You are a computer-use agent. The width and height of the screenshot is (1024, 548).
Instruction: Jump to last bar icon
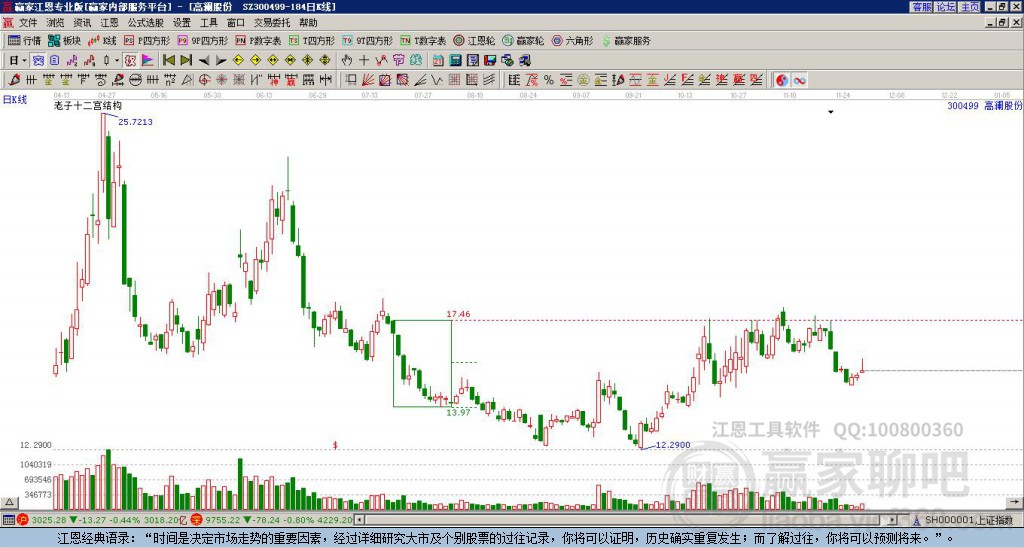186,61
